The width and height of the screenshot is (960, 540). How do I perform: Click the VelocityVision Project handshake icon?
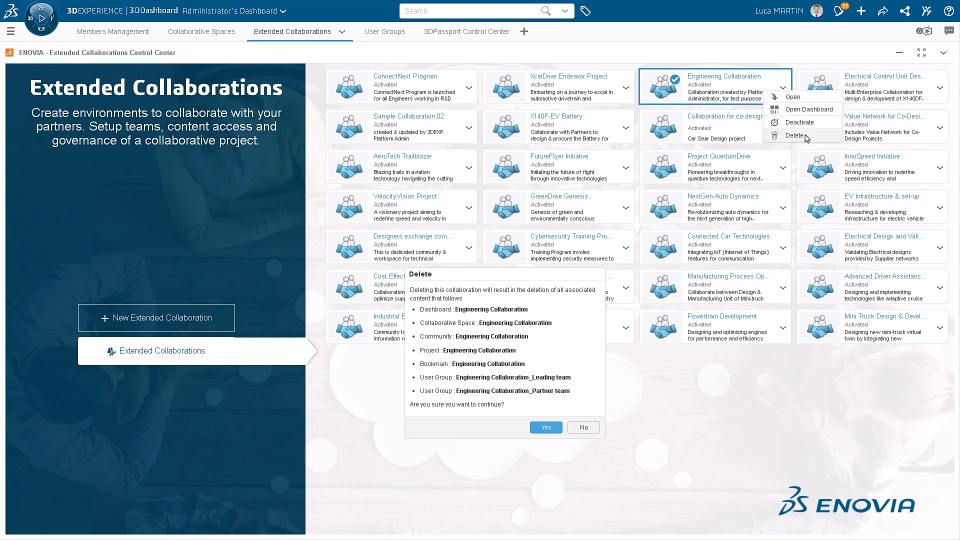click(350, 208)
